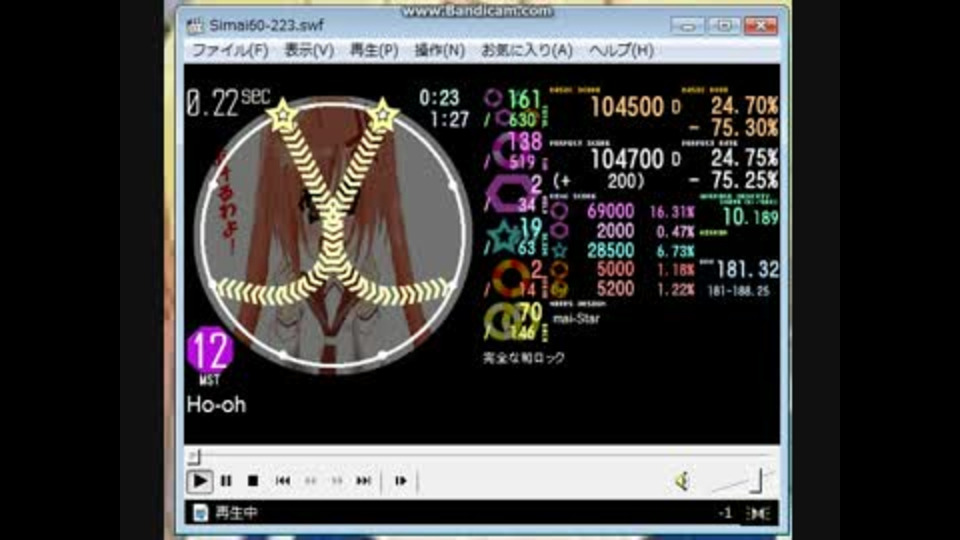Click the Play button in the control bar
This screenshot has height=540, width=960.
[200, 481]
